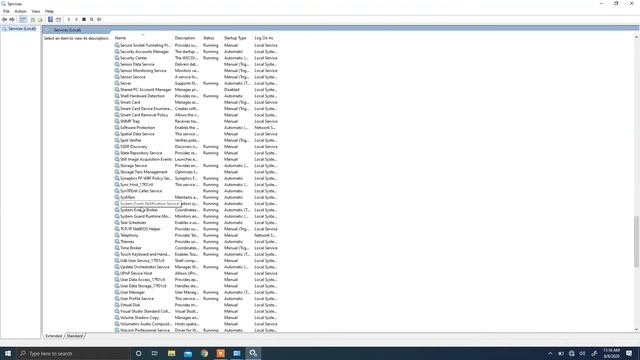
Task: Click the gear icon beside Security Center
Action: [x=117, y=58]
